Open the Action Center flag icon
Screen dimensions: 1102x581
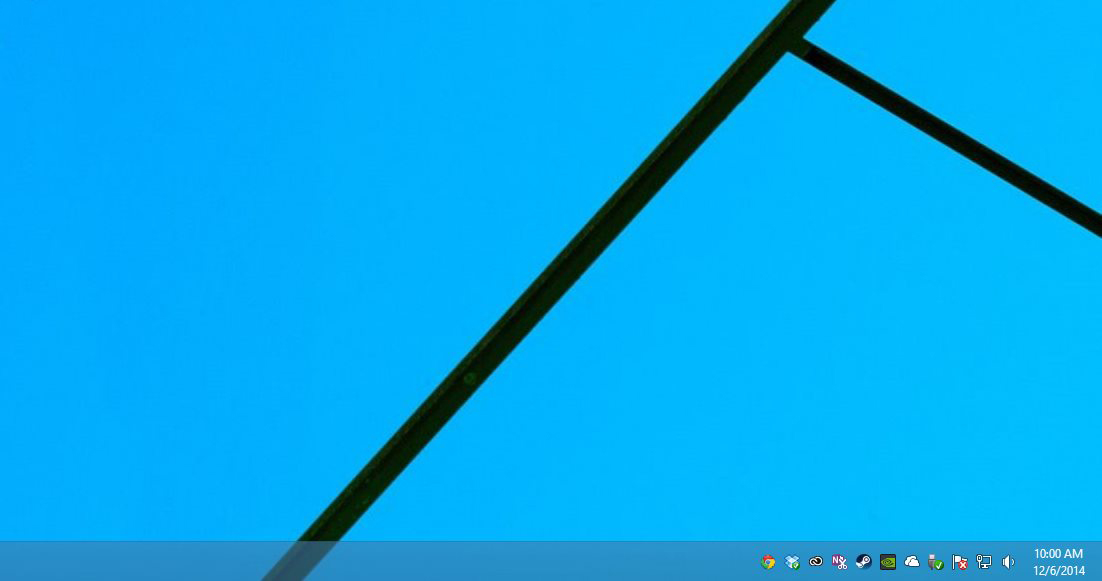click(x=959, y=561)
